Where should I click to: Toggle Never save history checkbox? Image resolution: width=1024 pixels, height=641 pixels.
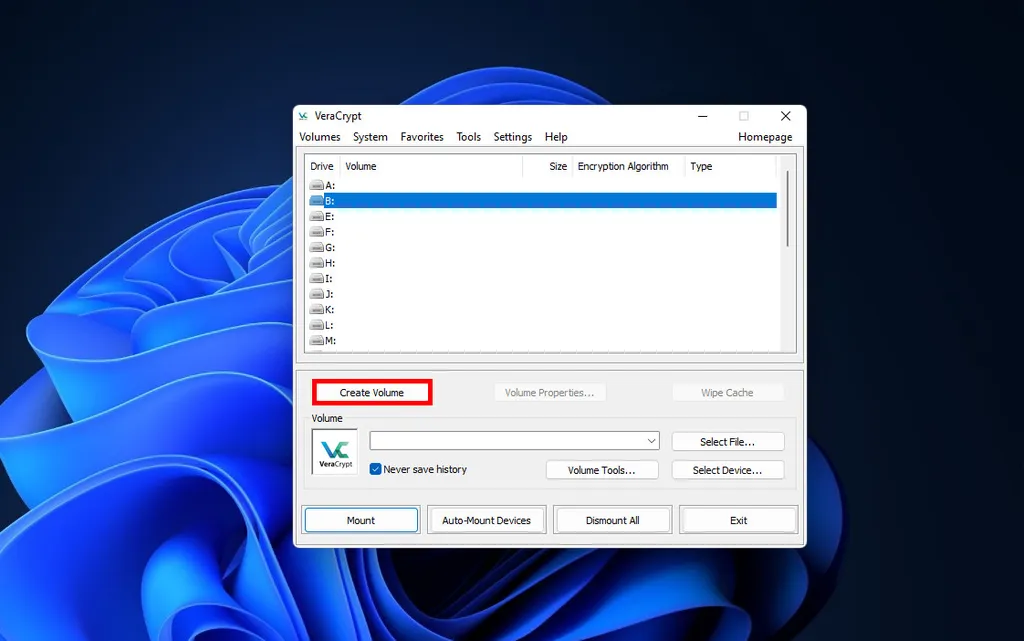tap(376, 469)
